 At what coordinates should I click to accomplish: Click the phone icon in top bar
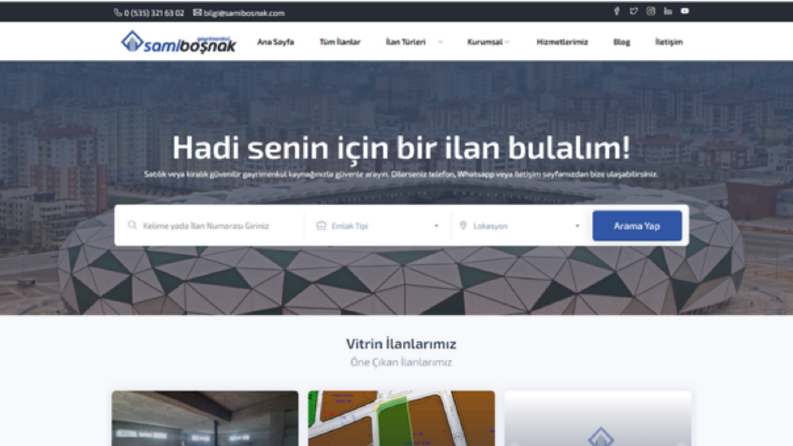(x=118, y=13)
